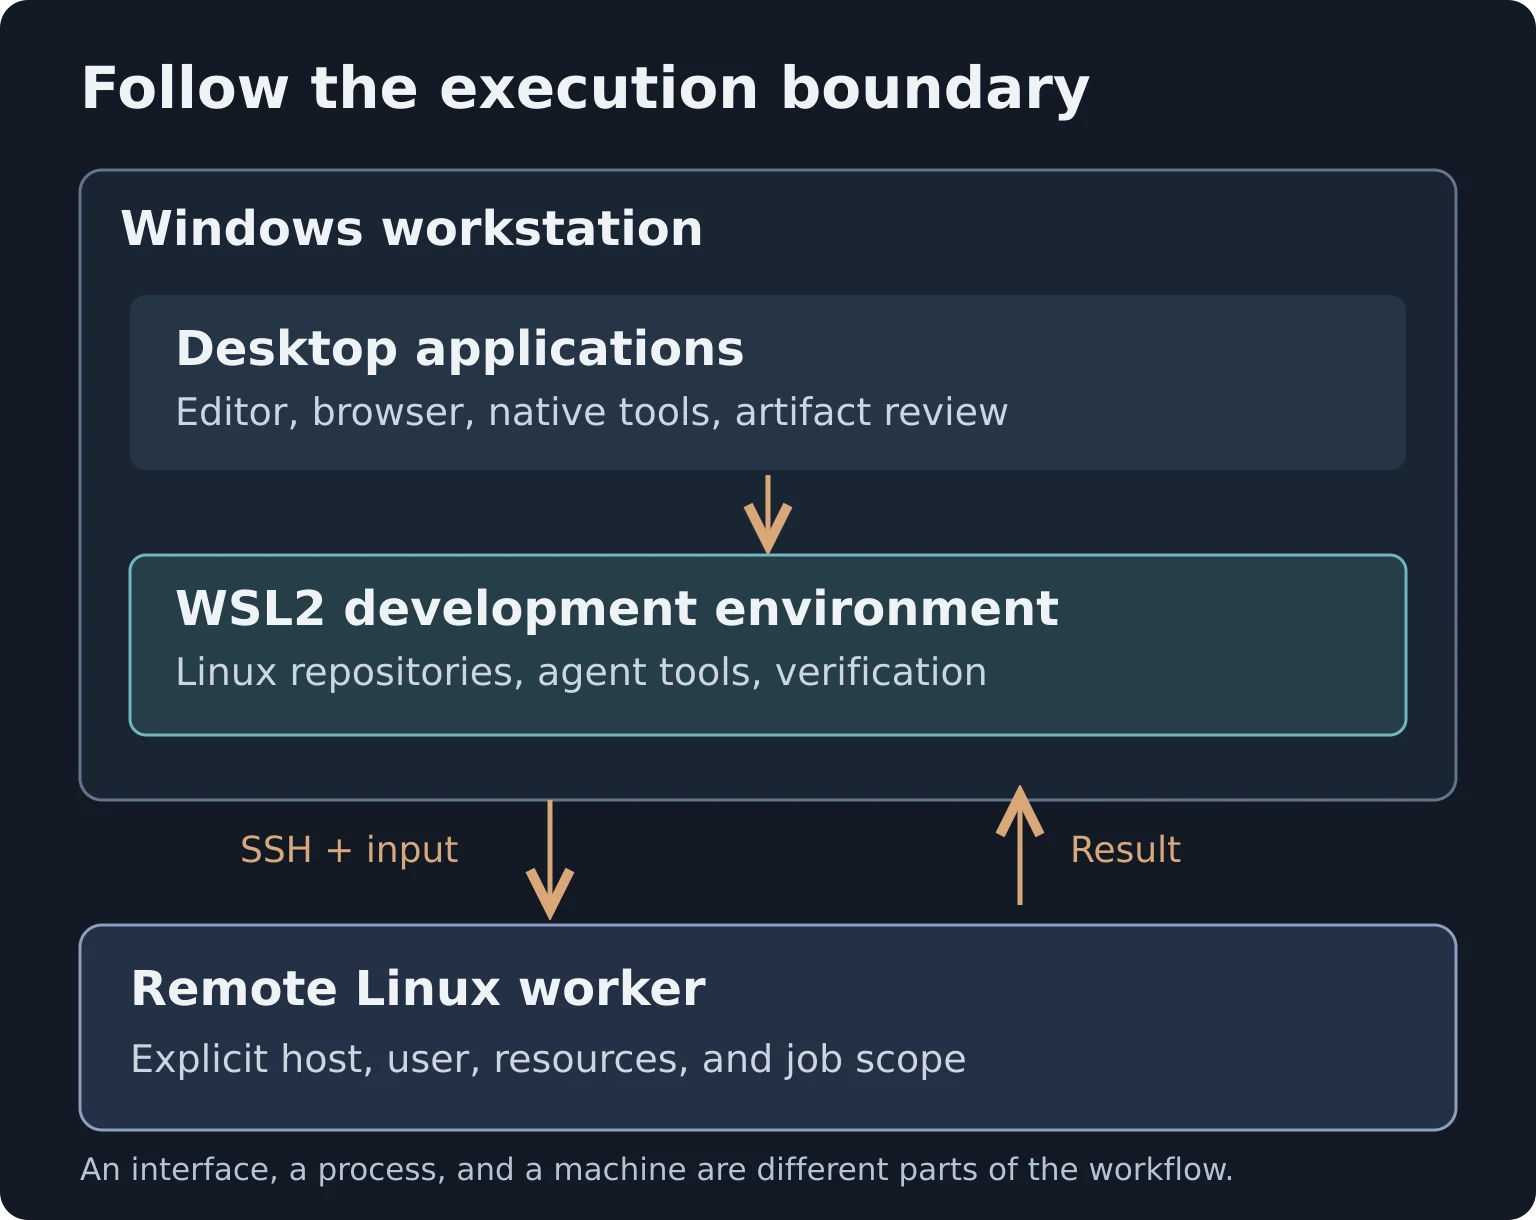This screenshot has width=1536, height=1220.
Task: Select the footer sentence about interface, process, machine
Action: click(x=657, y=1170)
